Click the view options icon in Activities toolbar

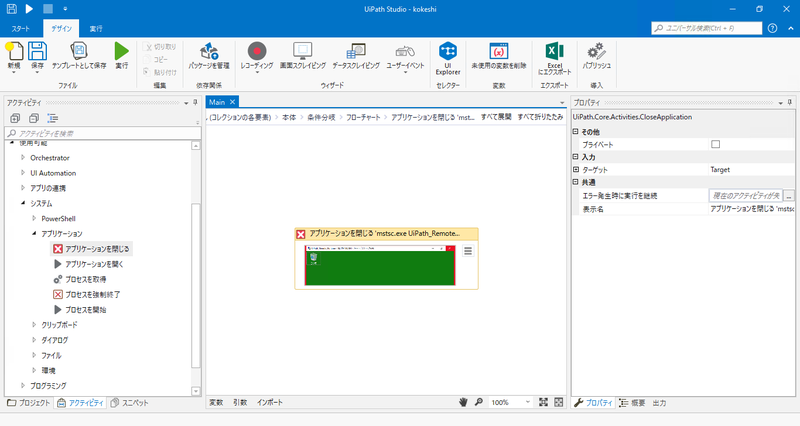pyautogui.click(x=53, y=118)
